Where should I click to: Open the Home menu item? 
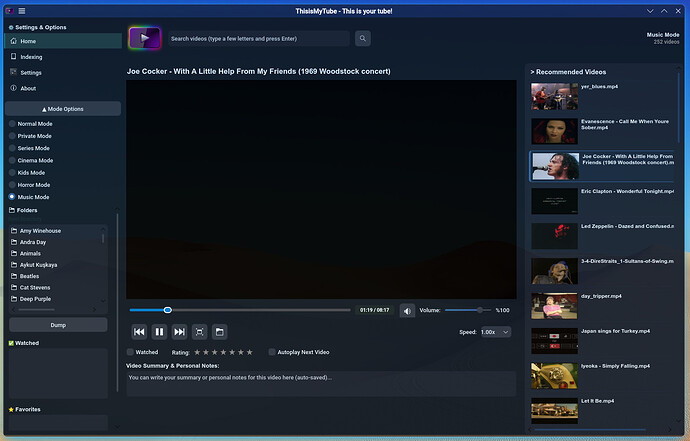[x=63, y=41]
